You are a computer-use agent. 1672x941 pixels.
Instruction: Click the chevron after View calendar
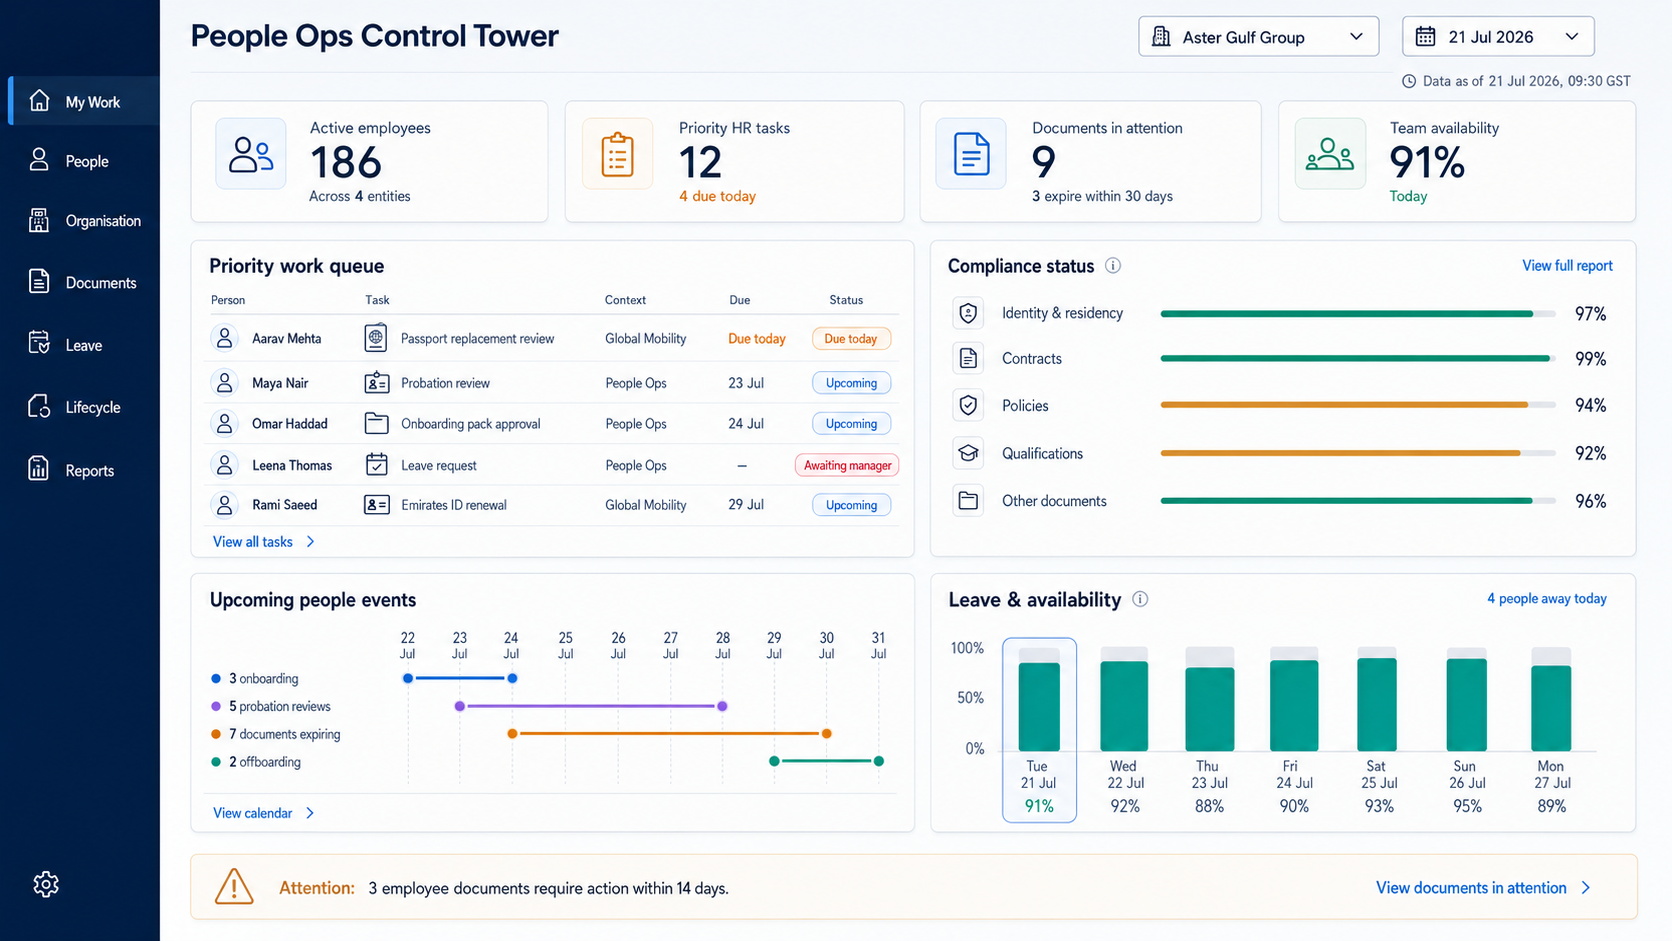click(310, 813)
